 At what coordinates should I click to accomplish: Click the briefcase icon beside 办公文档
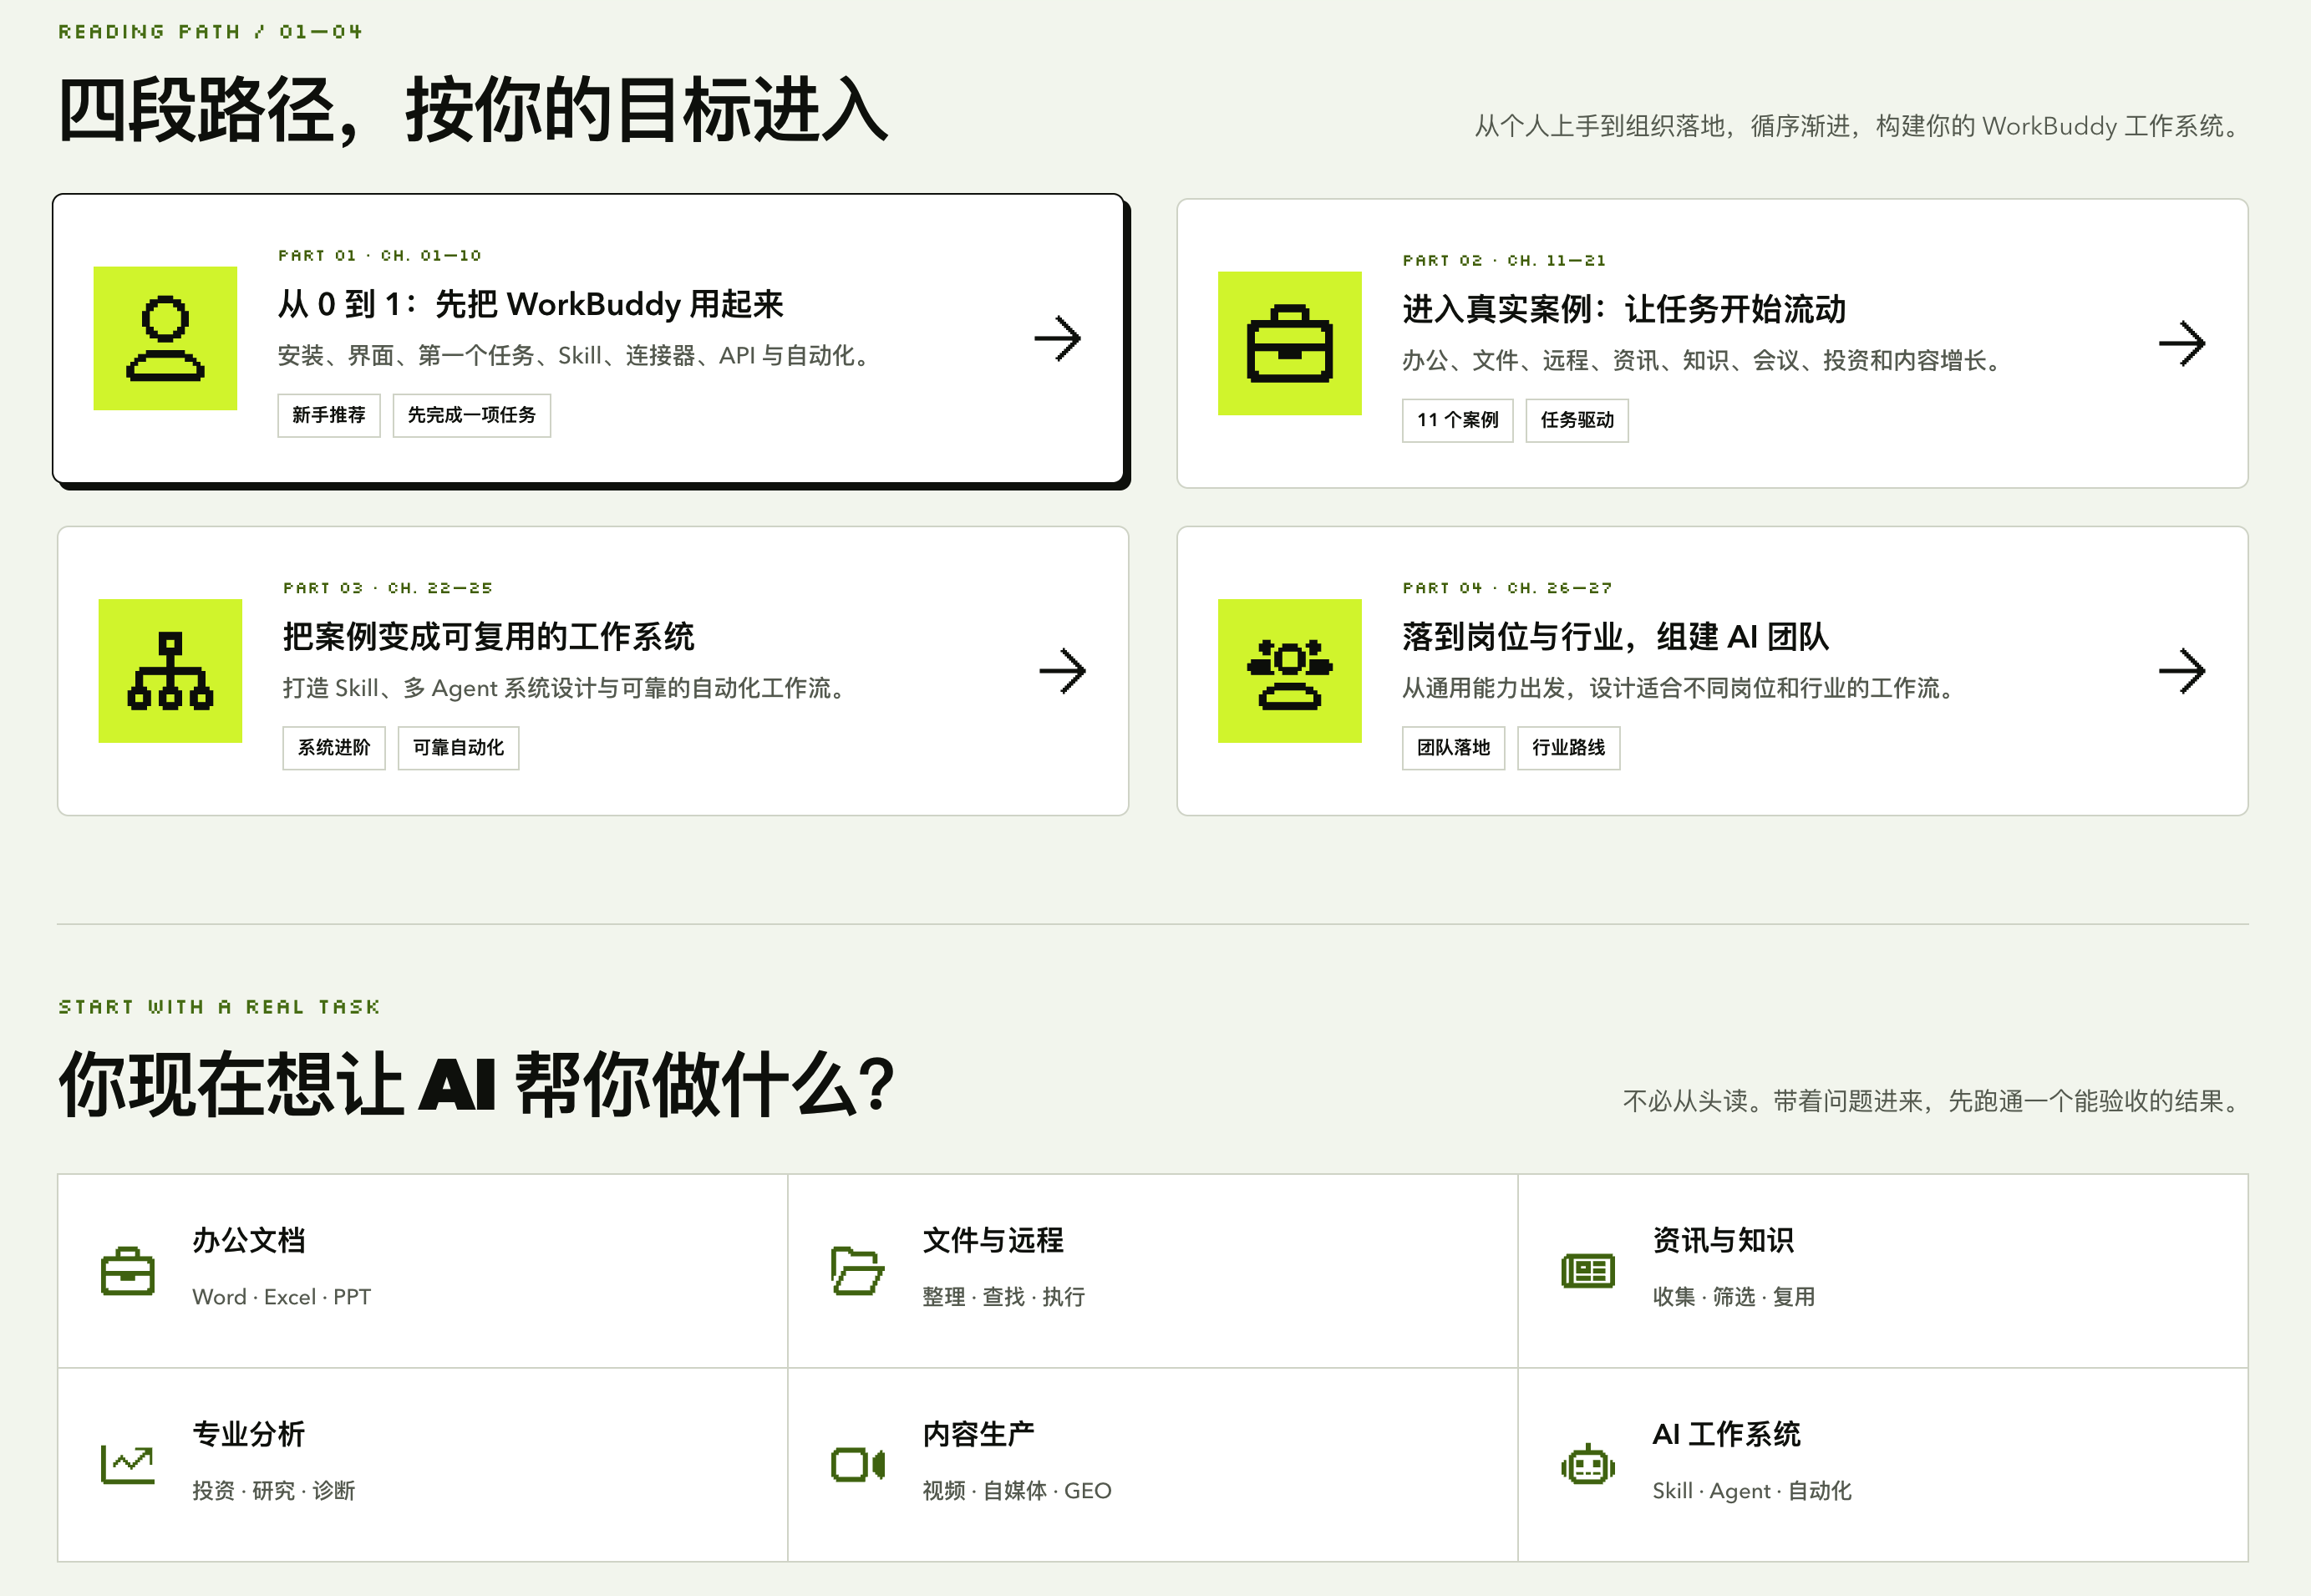128,1271
